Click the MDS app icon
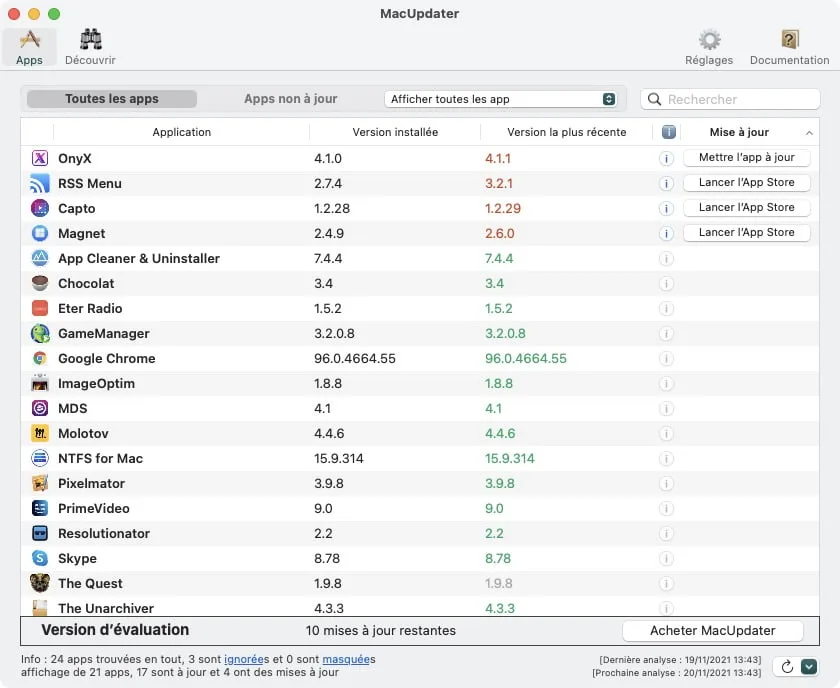 coord(40,408)
